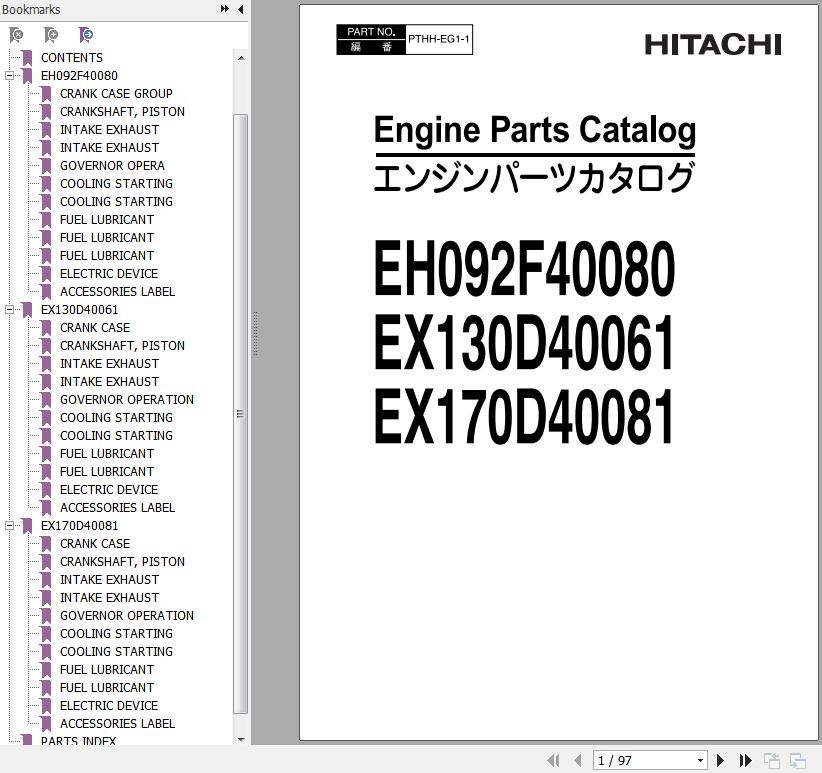This screenshot has height=773, width=822.
Task: Select the EH092F40080 bookmark
Action: [79, 75]
